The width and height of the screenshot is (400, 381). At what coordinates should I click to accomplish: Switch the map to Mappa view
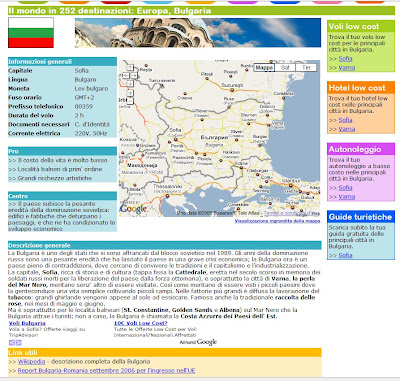[264, 67]
